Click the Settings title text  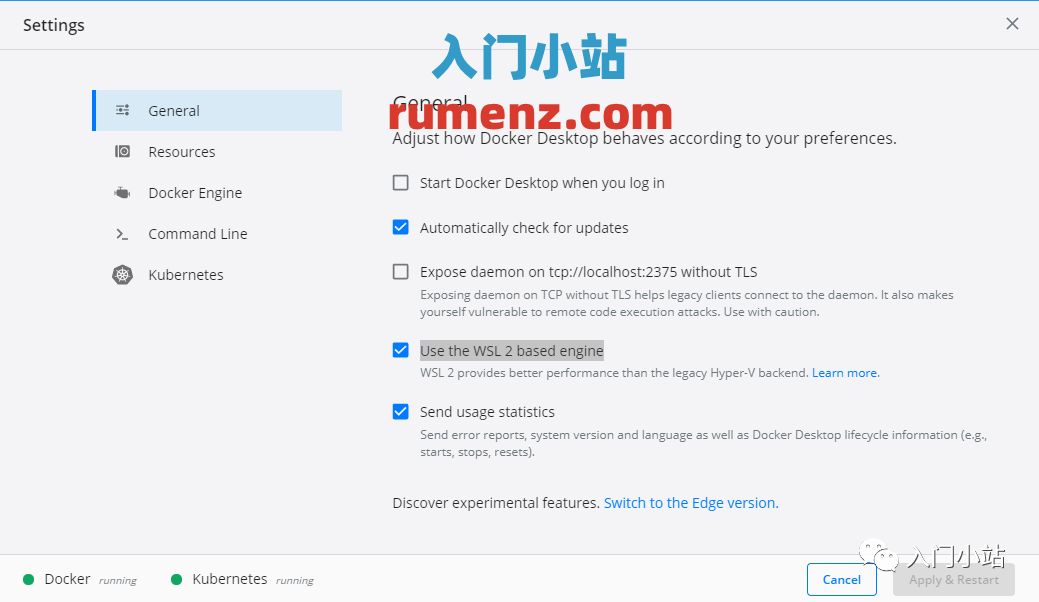coord(54,25)
